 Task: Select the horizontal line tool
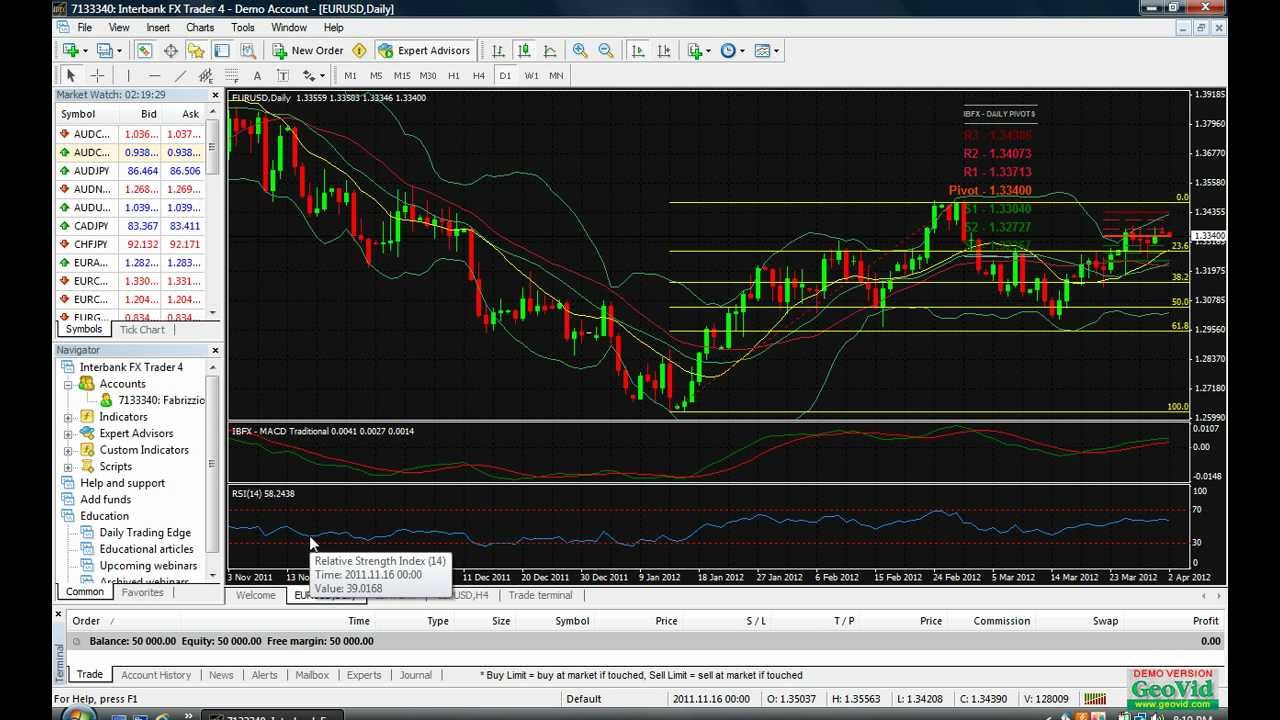[x=154, y=75]
